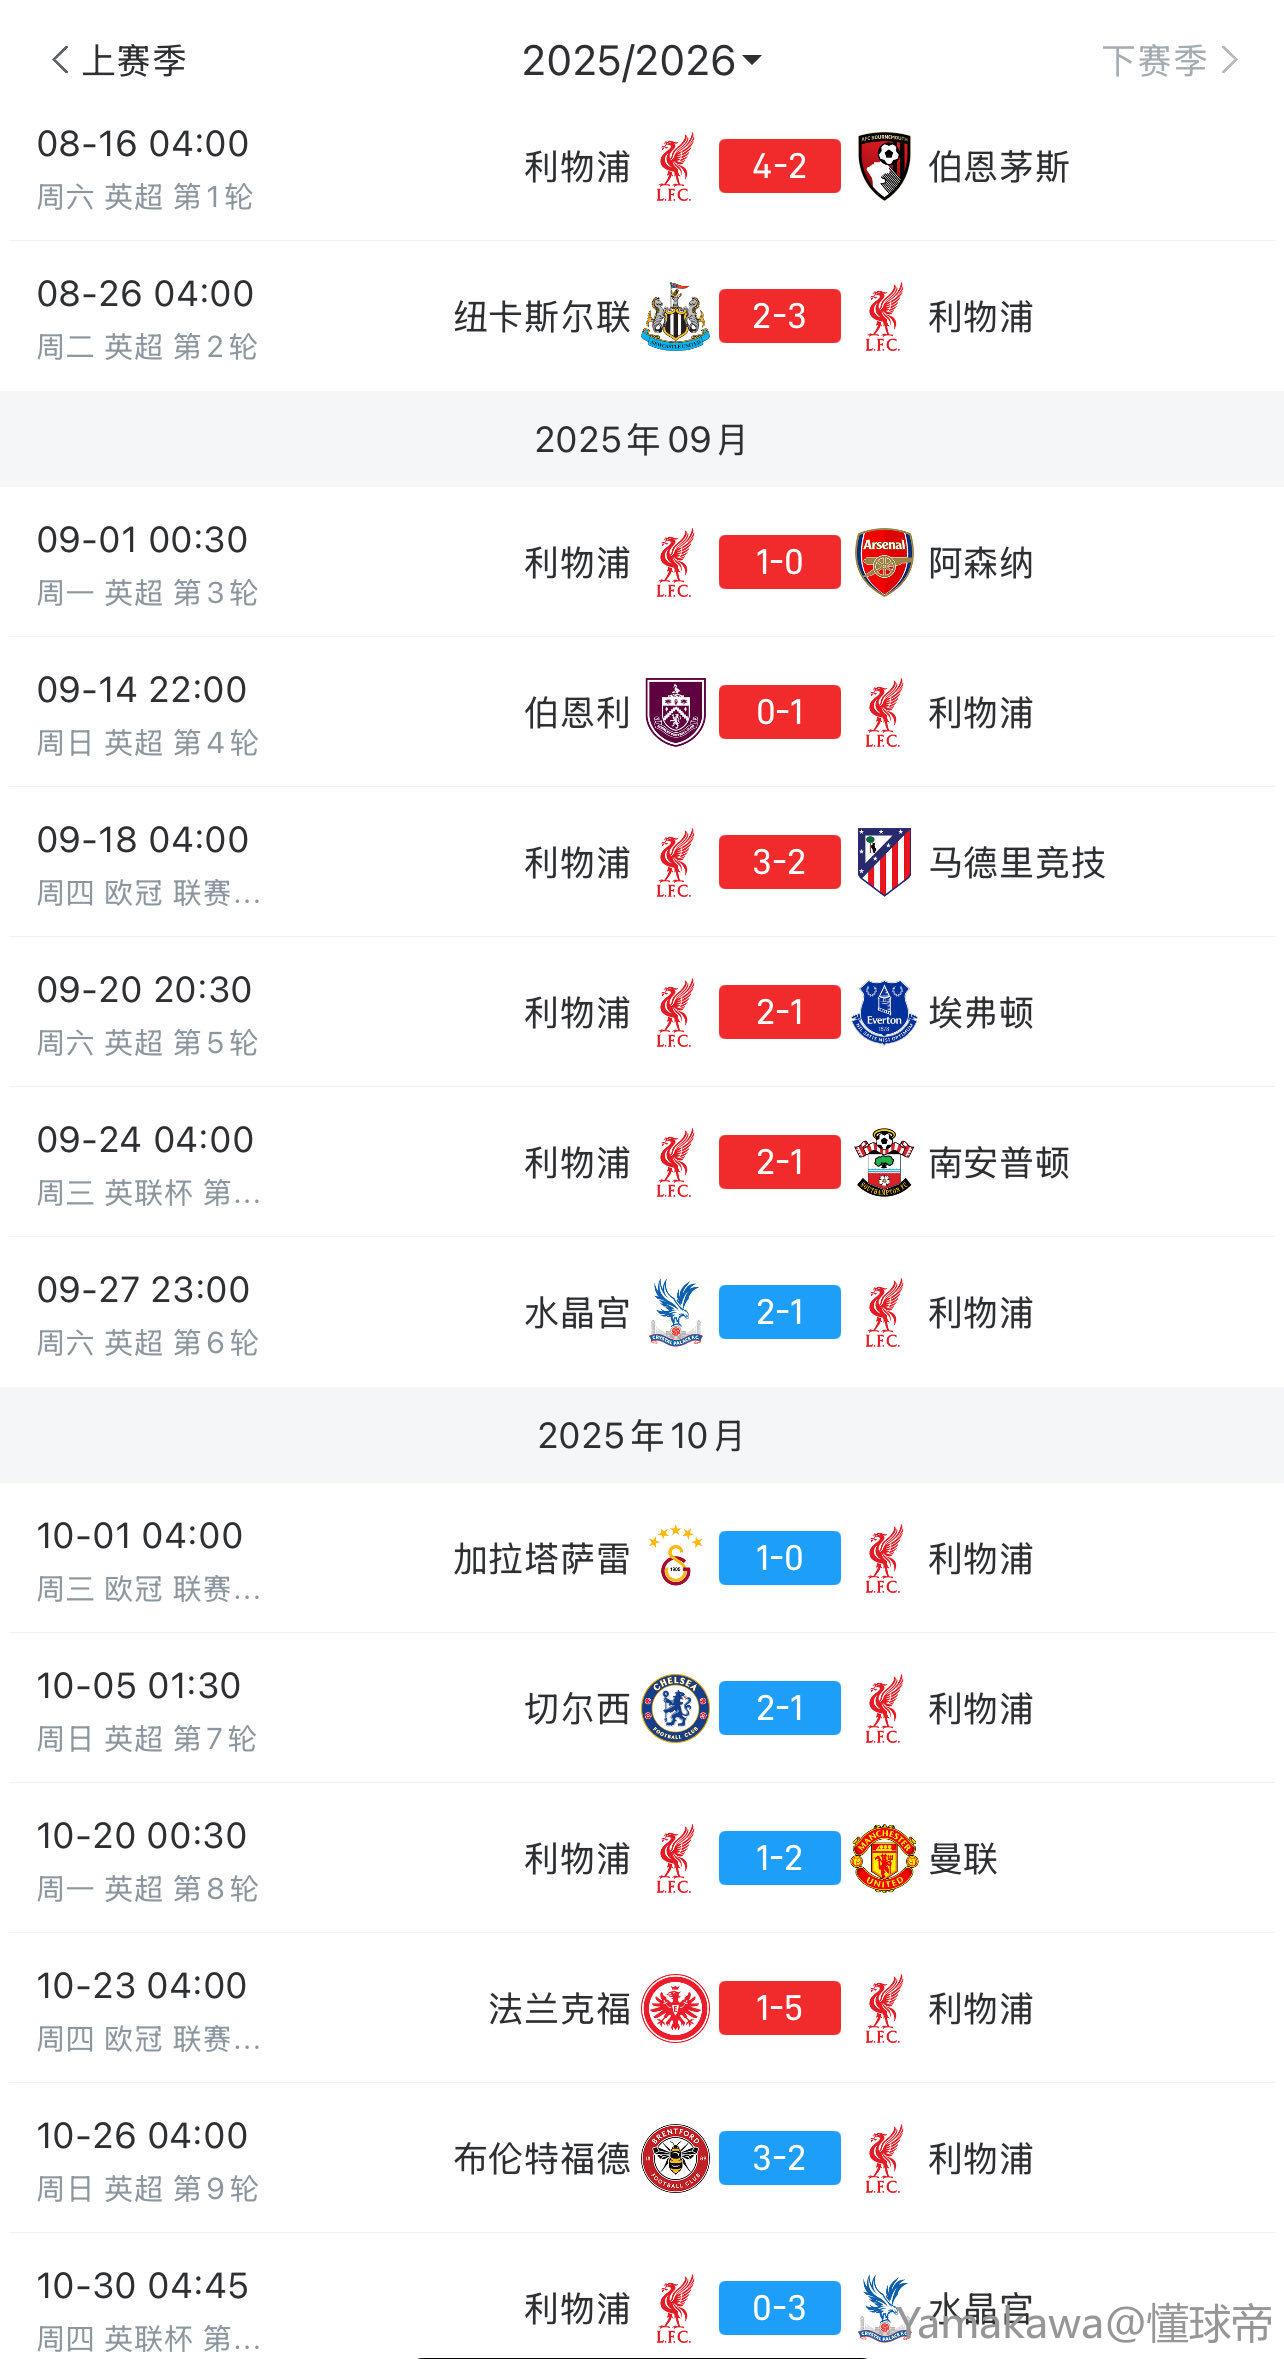
Task: Click the blue 1-2 Manchester United score
Action: [779, 1858]
